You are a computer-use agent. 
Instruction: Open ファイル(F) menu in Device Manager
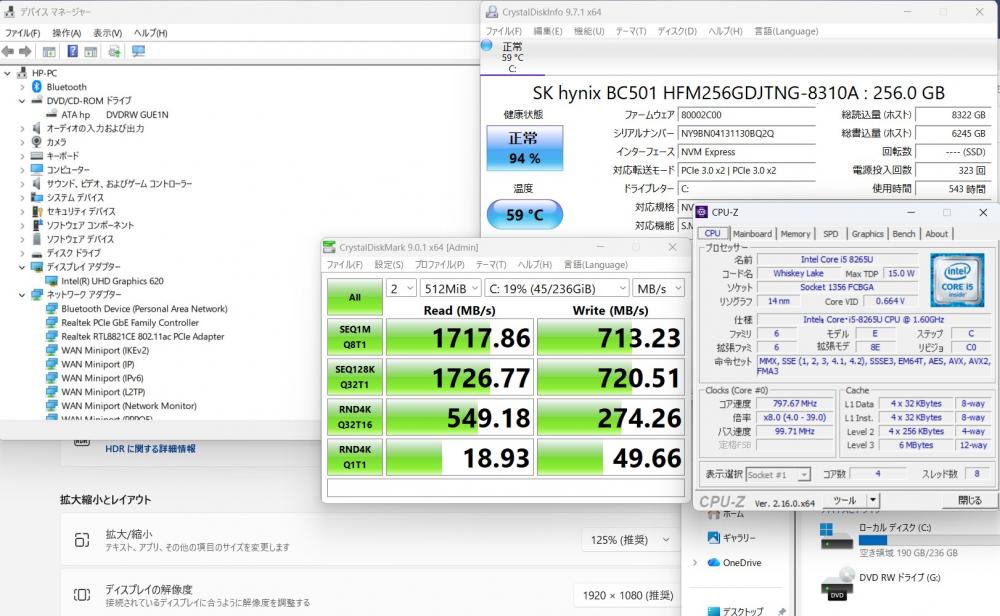22,33
